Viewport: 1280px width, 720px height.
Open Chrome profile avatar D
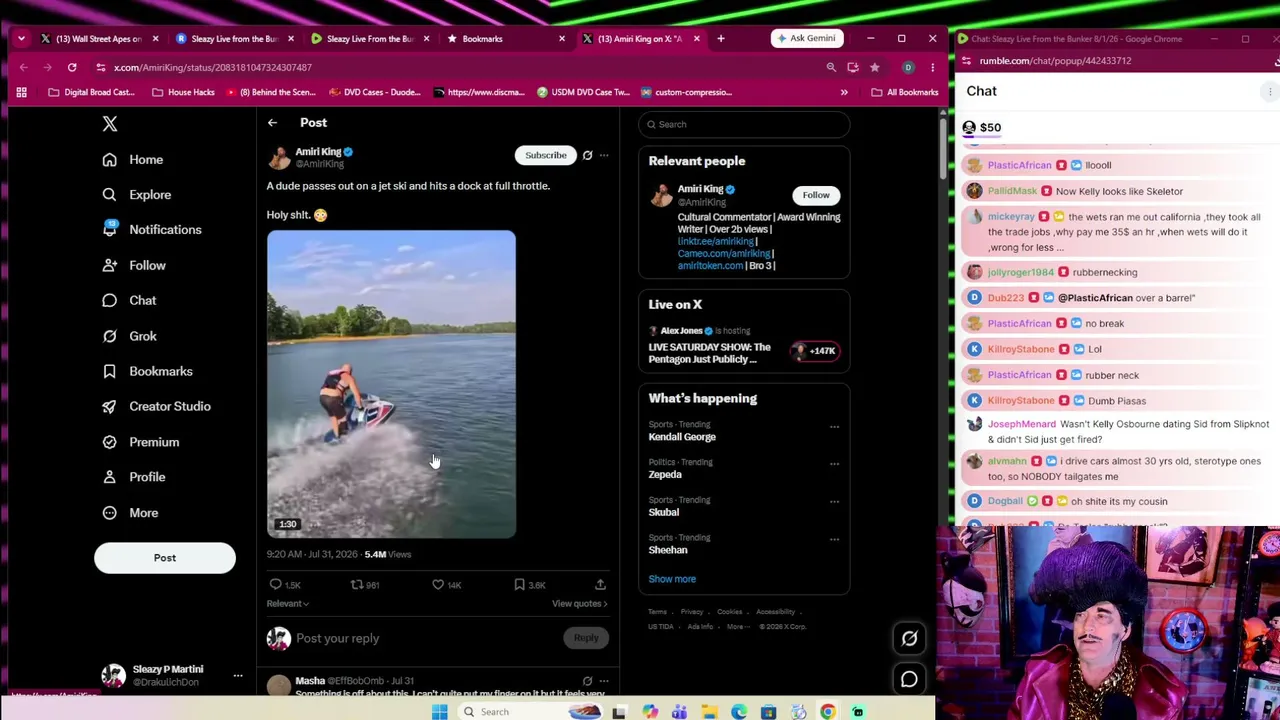[x=908, y=68]
